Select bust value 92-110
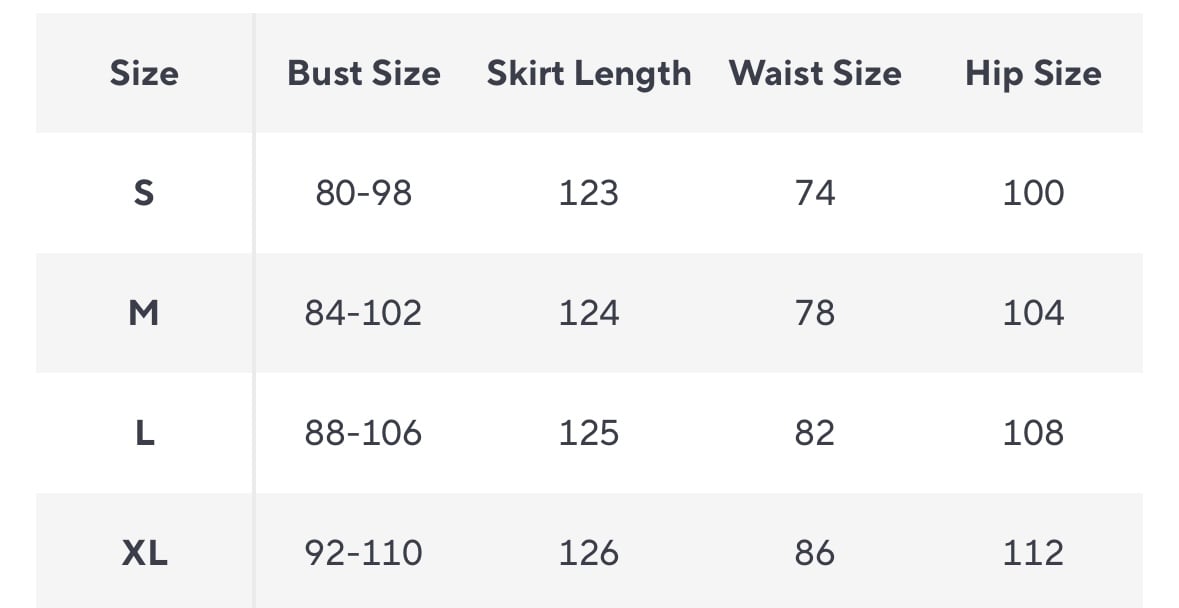 (364, 553)
